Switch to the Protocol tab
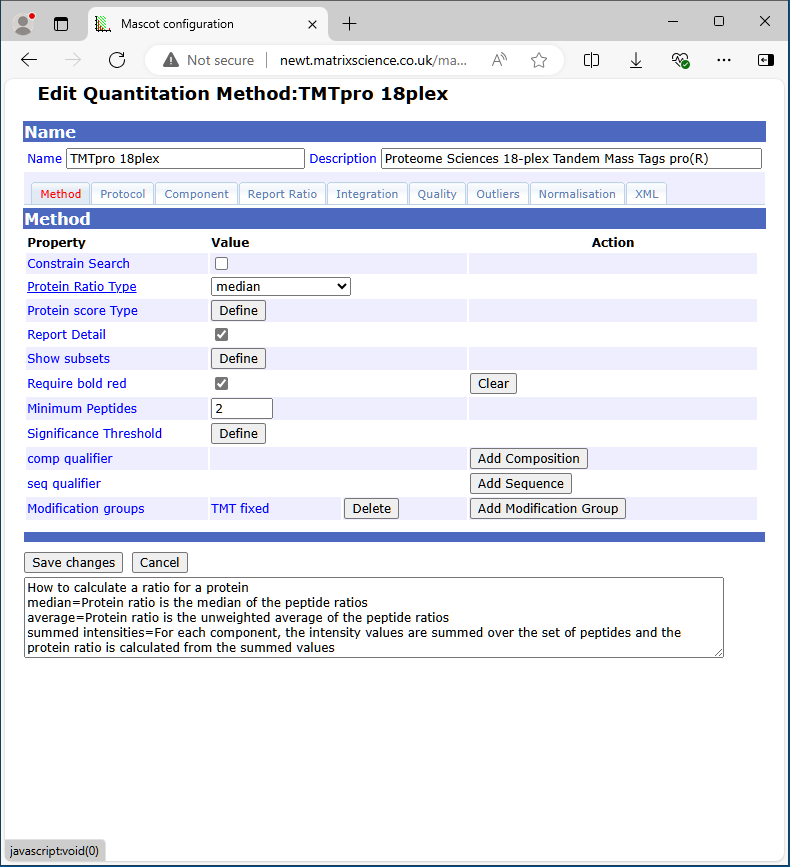 tap(123, 194)
